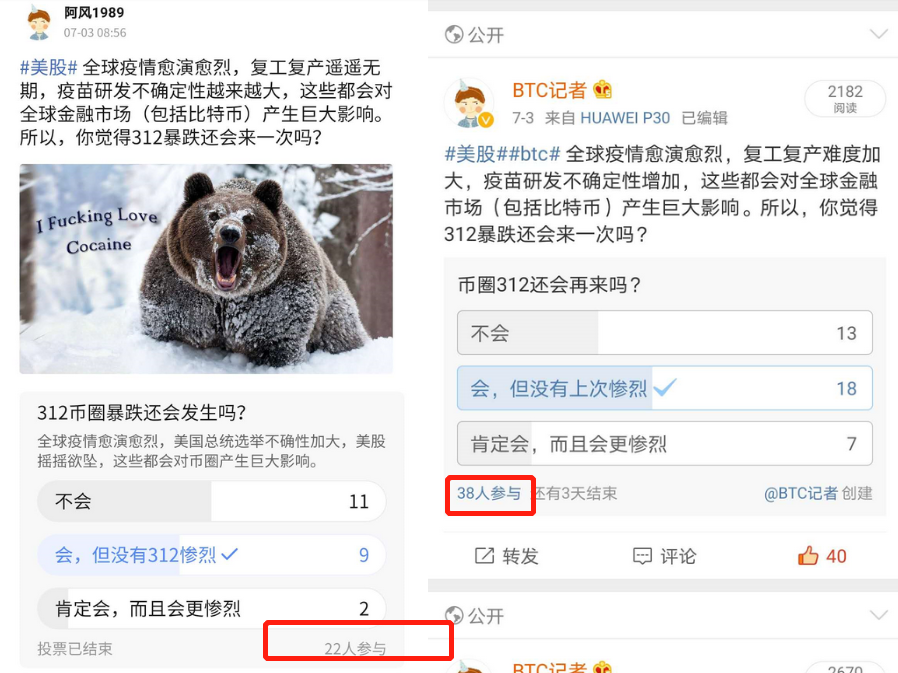This screenshot has height=673, width=898.
Task: Click the #美股# hashtag in 阿风1989's post
Action: tap(49, 67)
